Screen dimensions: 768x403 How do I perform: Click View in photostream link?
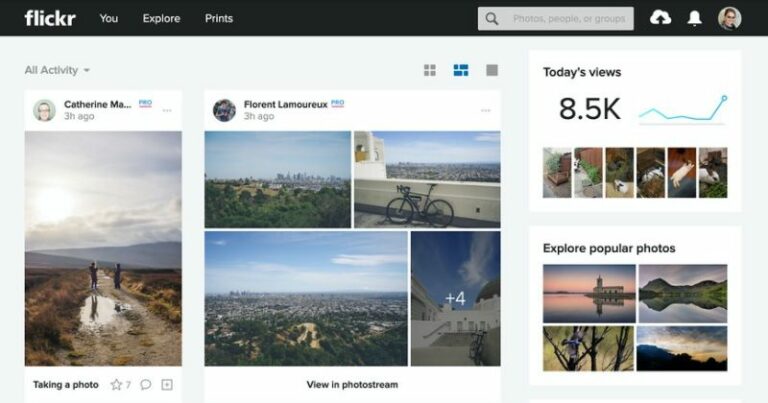point(352,384)
